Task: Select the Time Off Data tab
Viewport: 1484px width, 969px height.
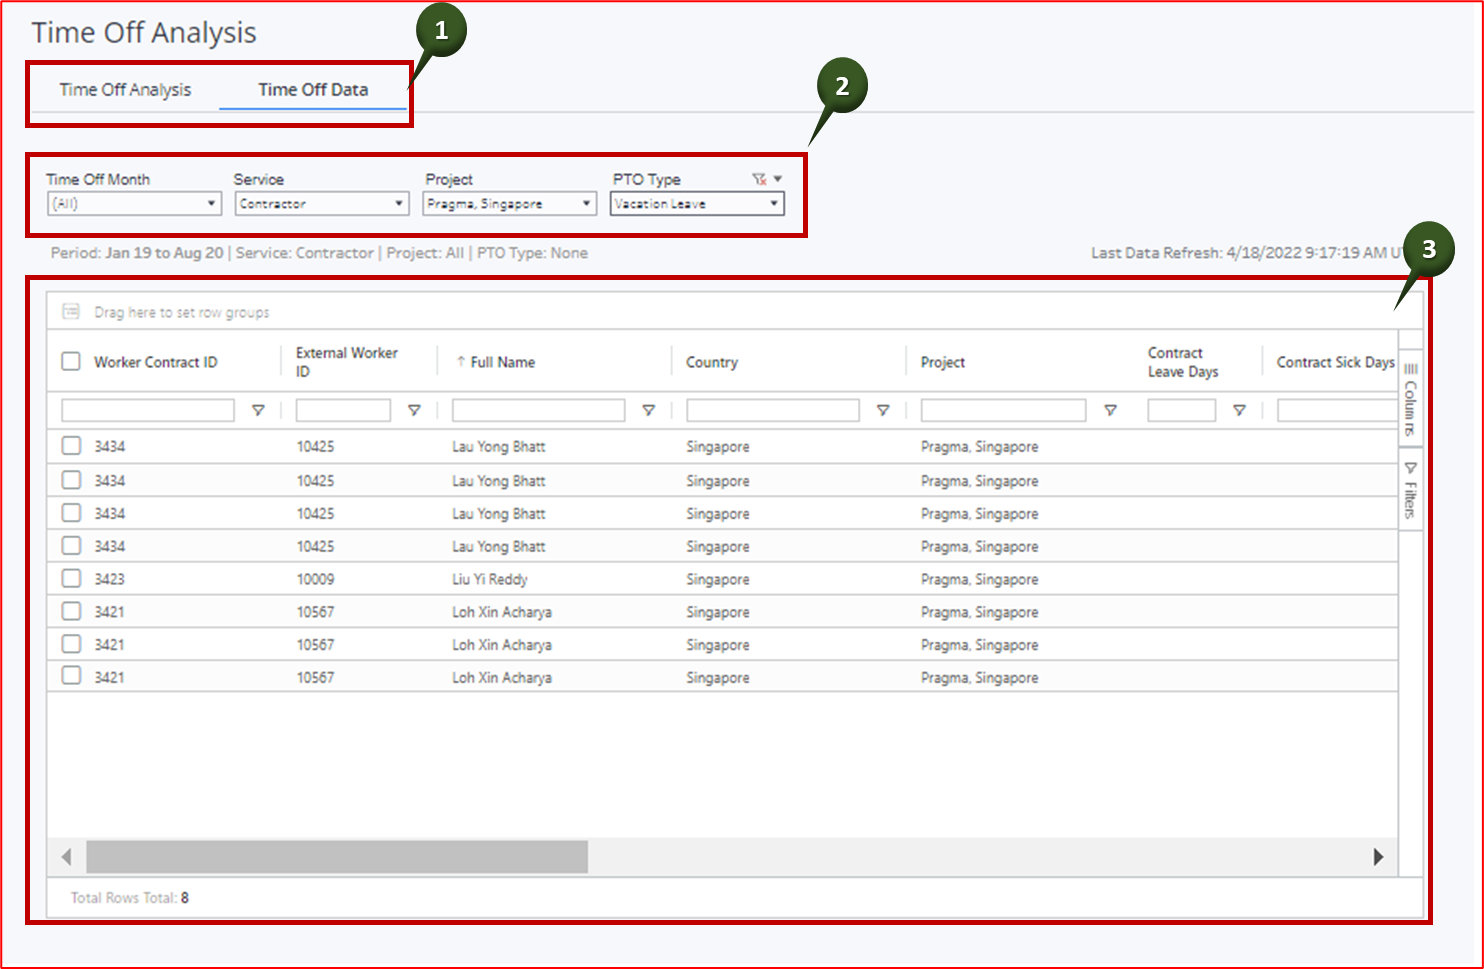Action: coord(313,89)
